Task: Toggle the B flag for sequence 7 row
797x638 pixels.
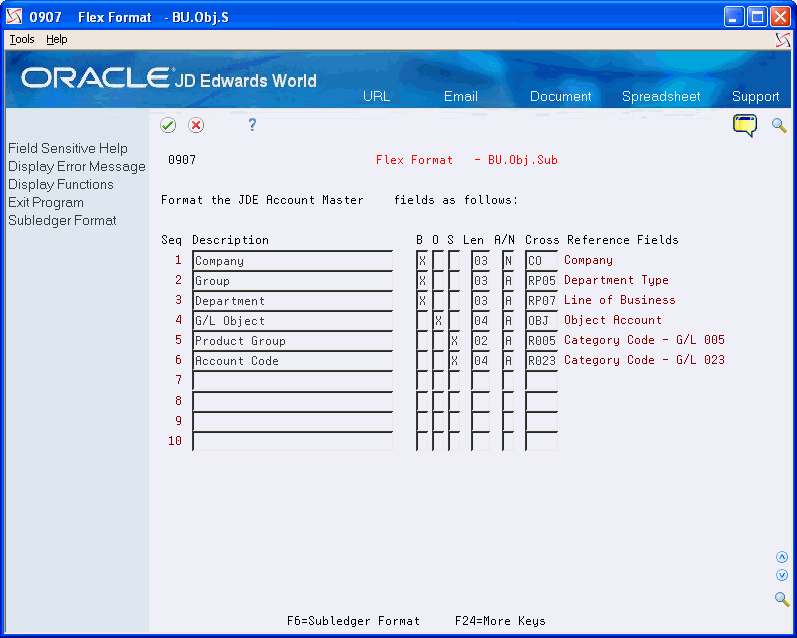Action: (422, 380)
